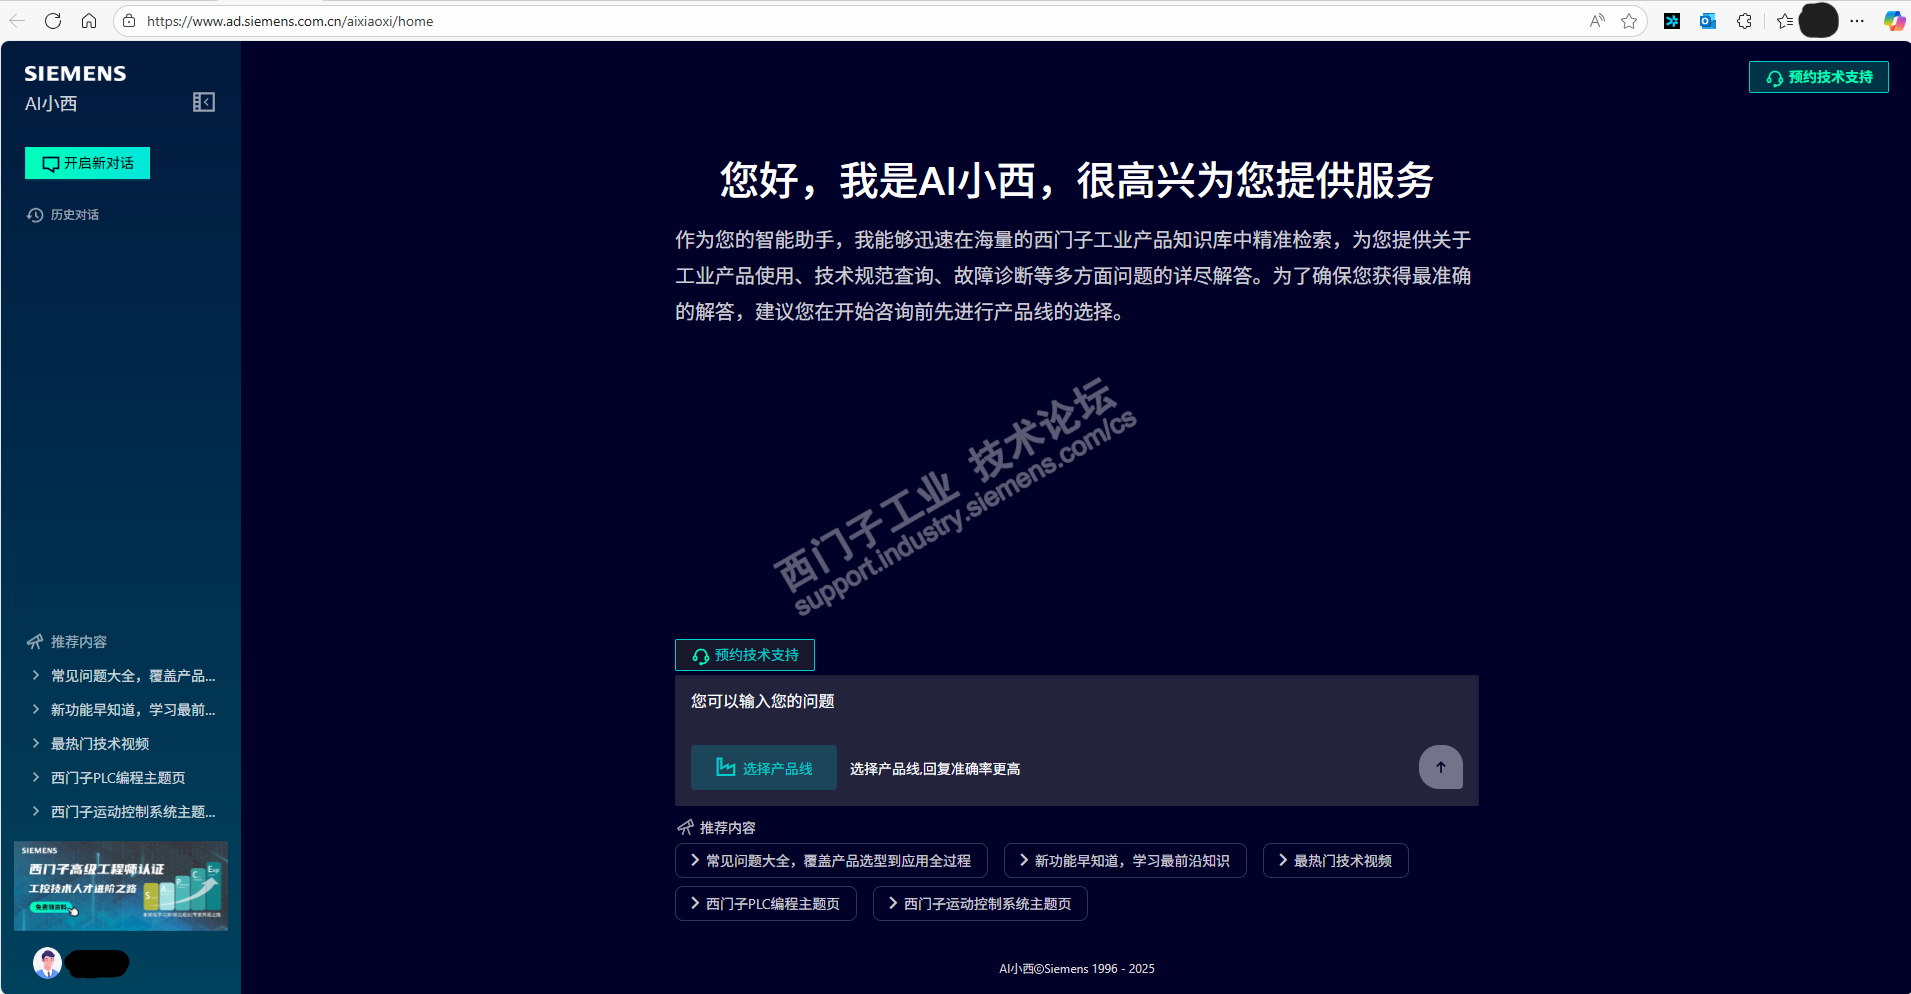The width and height of the screenshot is (1911, 994).
Task: Open main-area 西门子PLC编程主题页 chip
Action: (766, 904)
